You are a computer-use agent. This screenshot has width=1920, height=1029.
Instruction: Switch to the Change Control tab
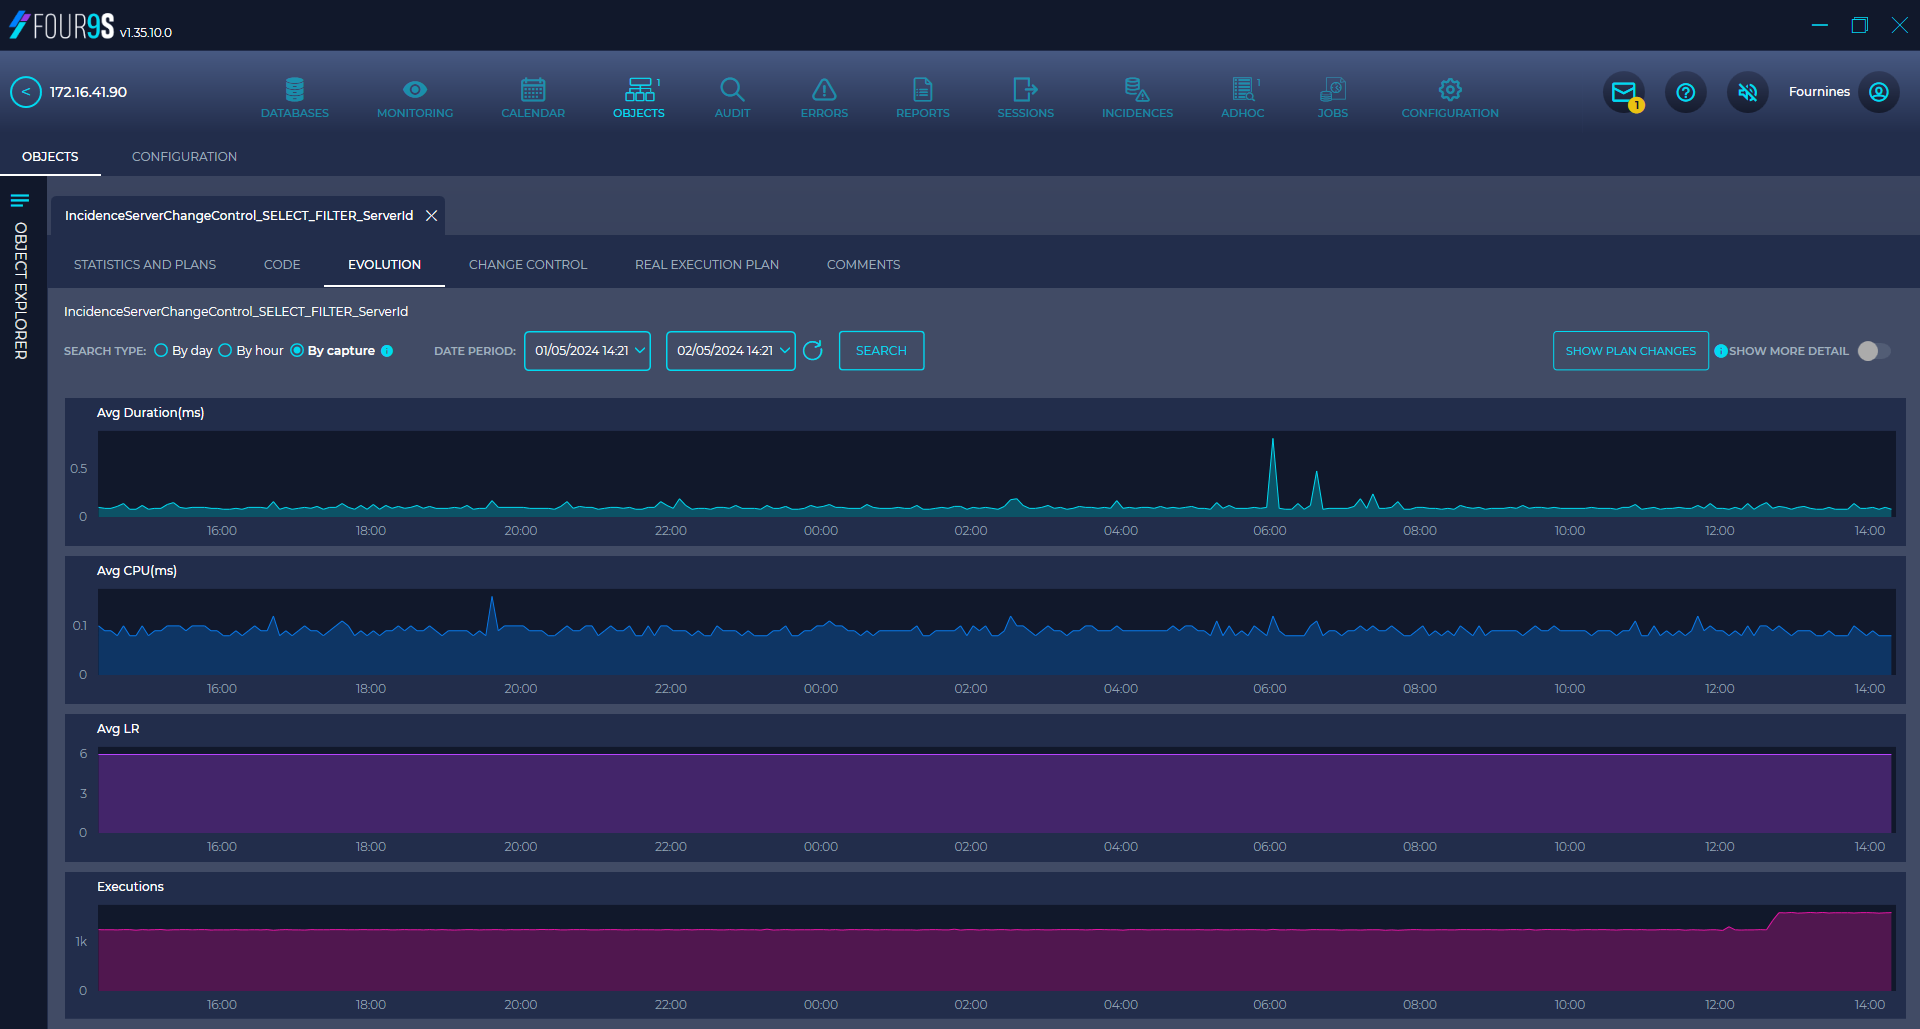[x=527, y=264]
